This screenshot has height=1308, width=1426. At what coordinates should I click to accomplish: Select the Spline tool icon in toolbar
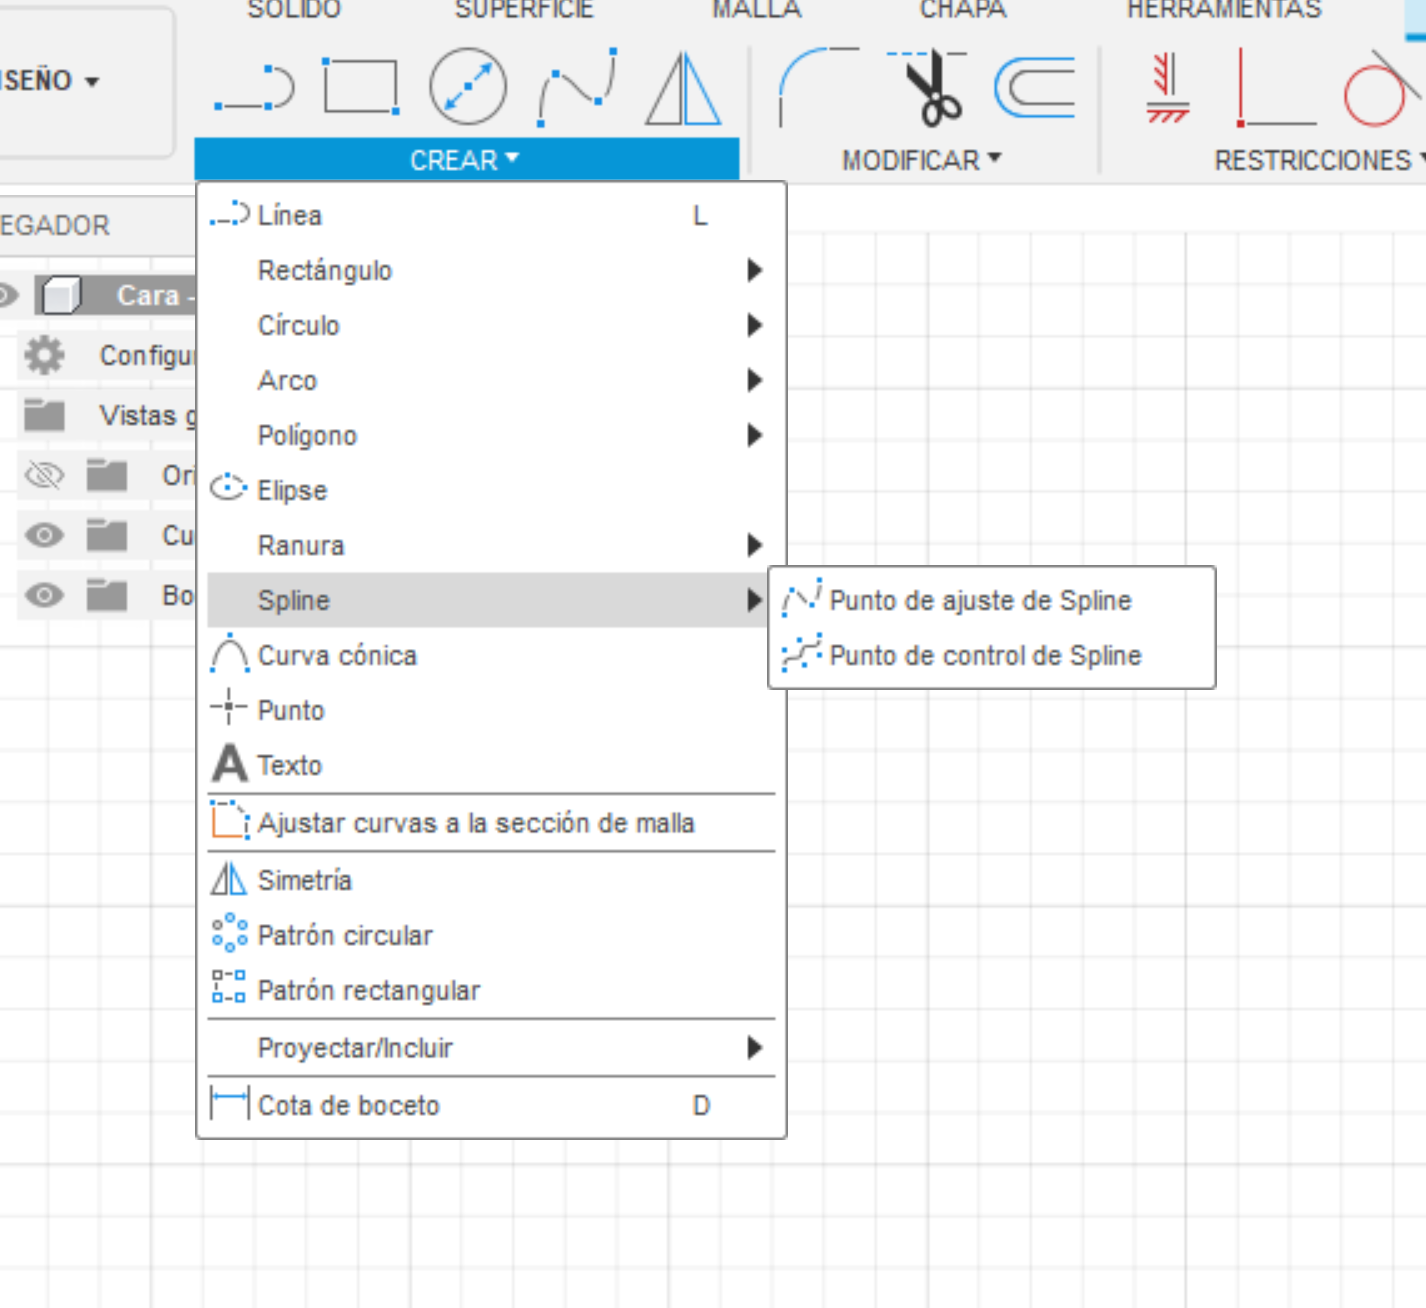(x=577, y=87)
